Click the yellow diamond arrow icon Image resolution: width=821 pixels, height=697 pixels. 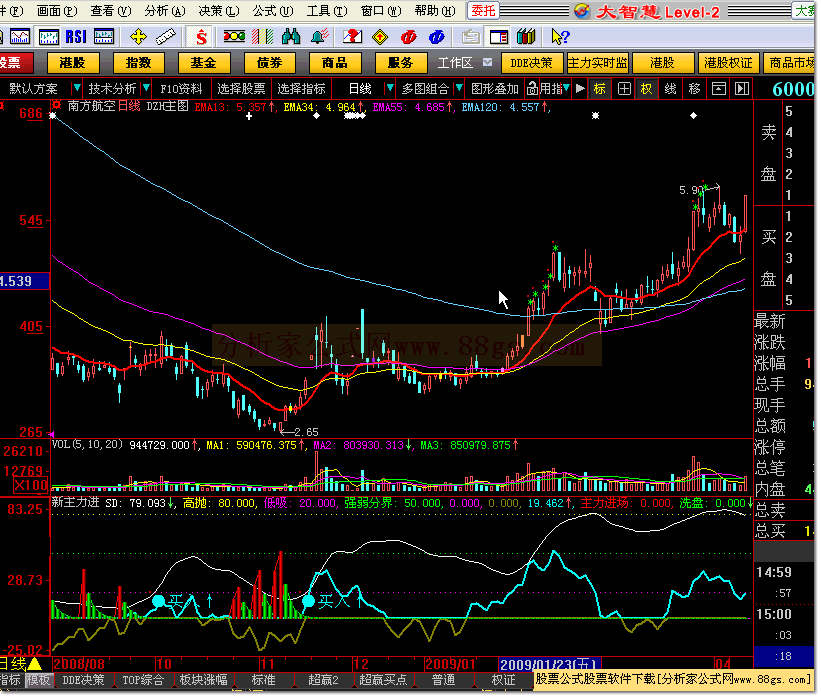pos(380,37)
